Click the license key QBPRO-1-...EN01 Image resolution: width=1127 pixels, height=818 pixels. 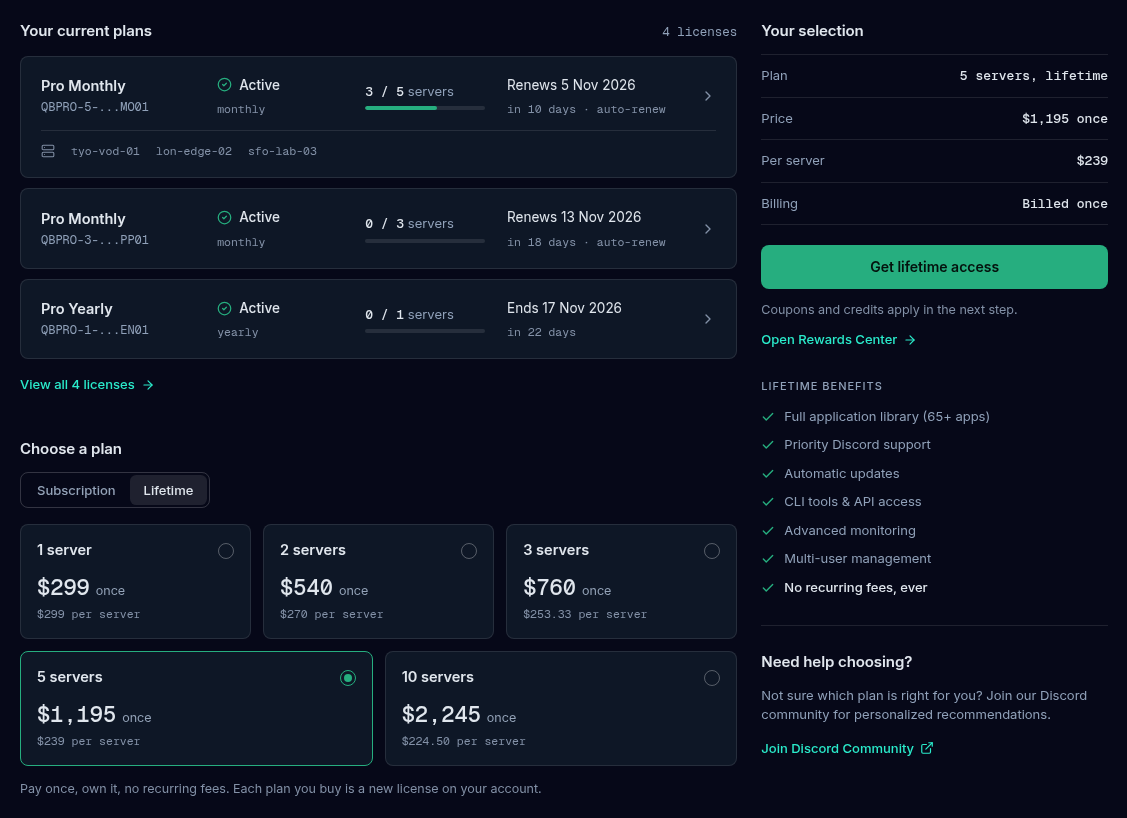94,330
